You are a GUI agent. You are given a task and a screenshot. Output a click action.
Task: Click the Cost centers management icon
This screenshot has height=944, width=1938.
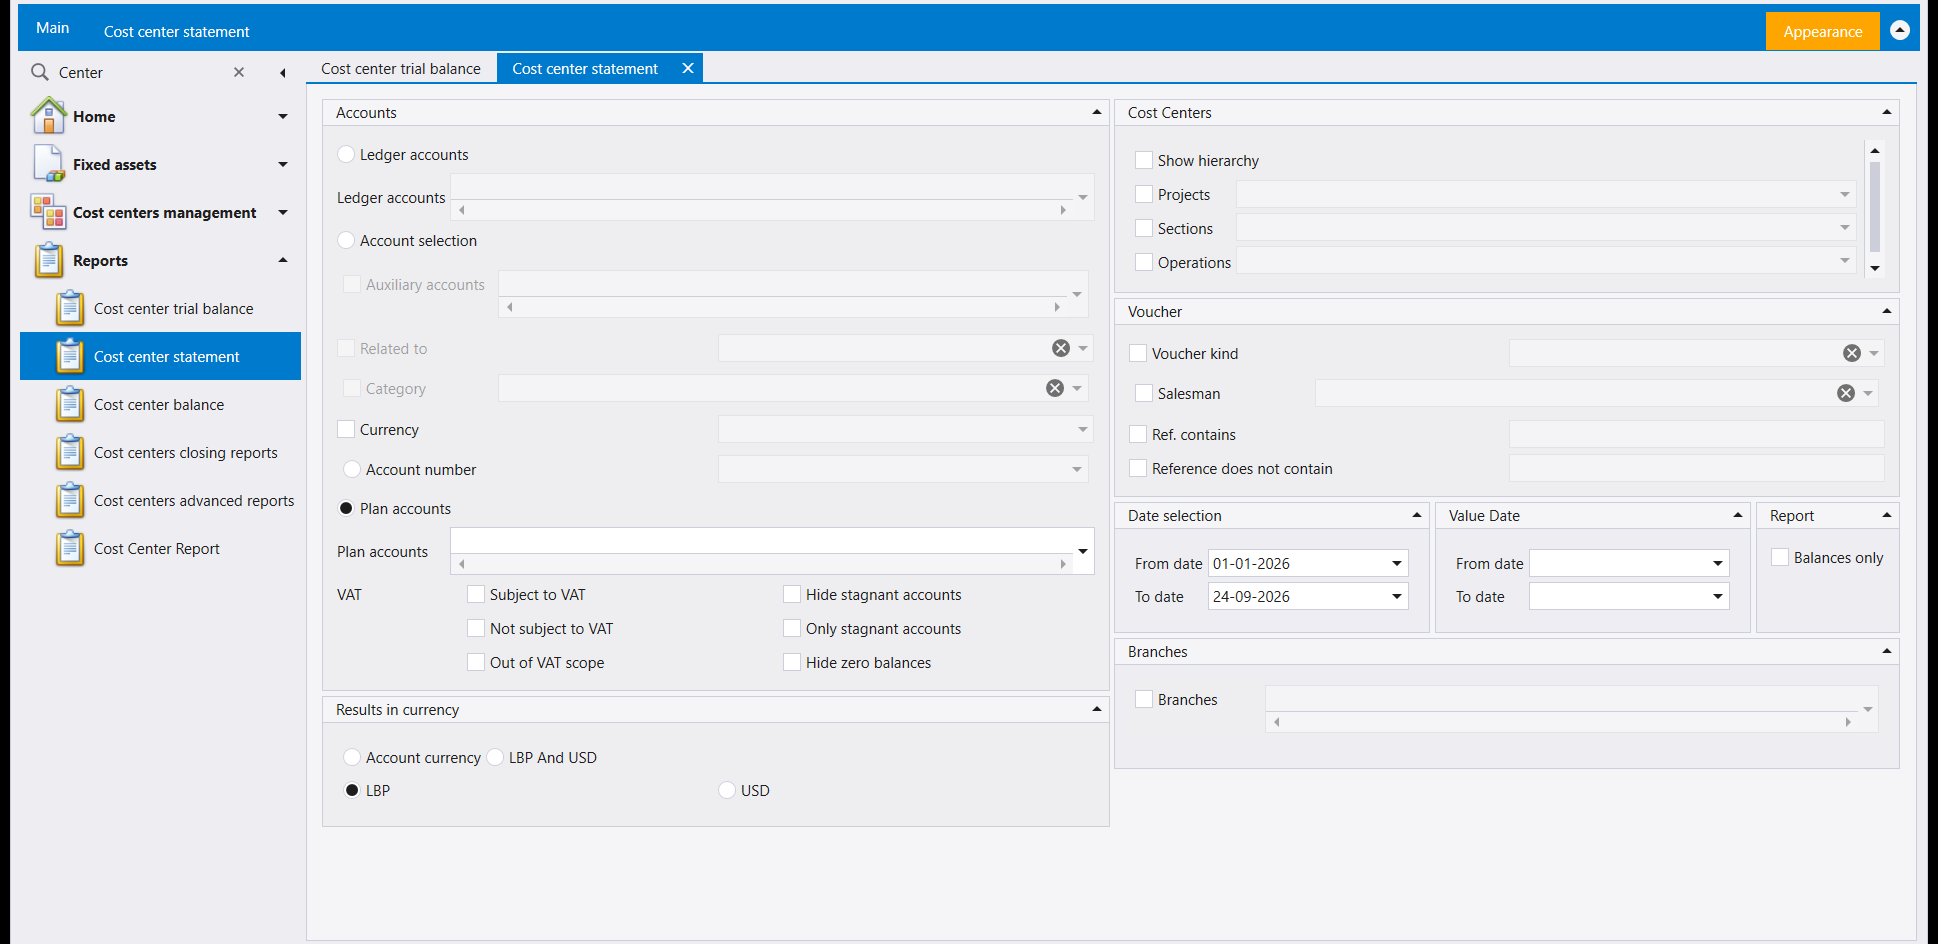(x=48, y=212)
